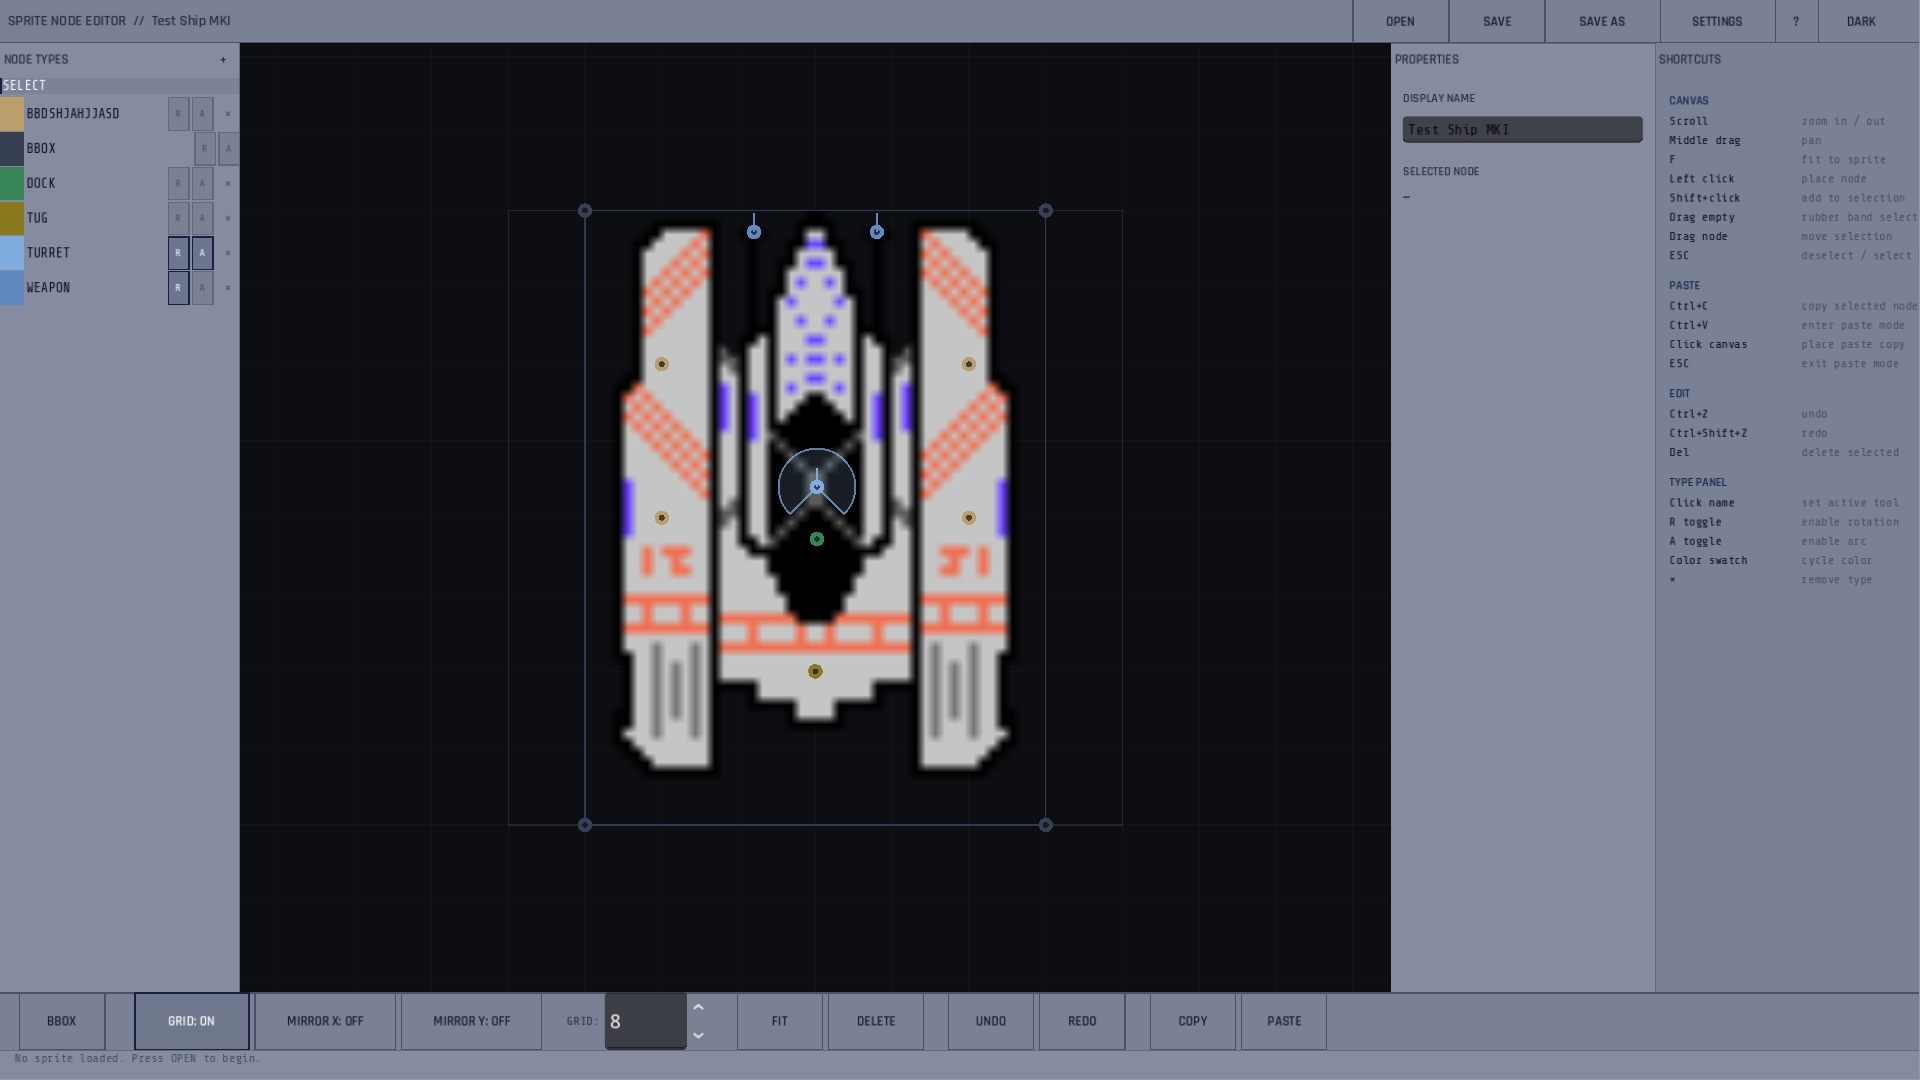Viewport: 1920px width, 1080px height.
Task: Select the olive tug node on ship
Action: (815, 672)
